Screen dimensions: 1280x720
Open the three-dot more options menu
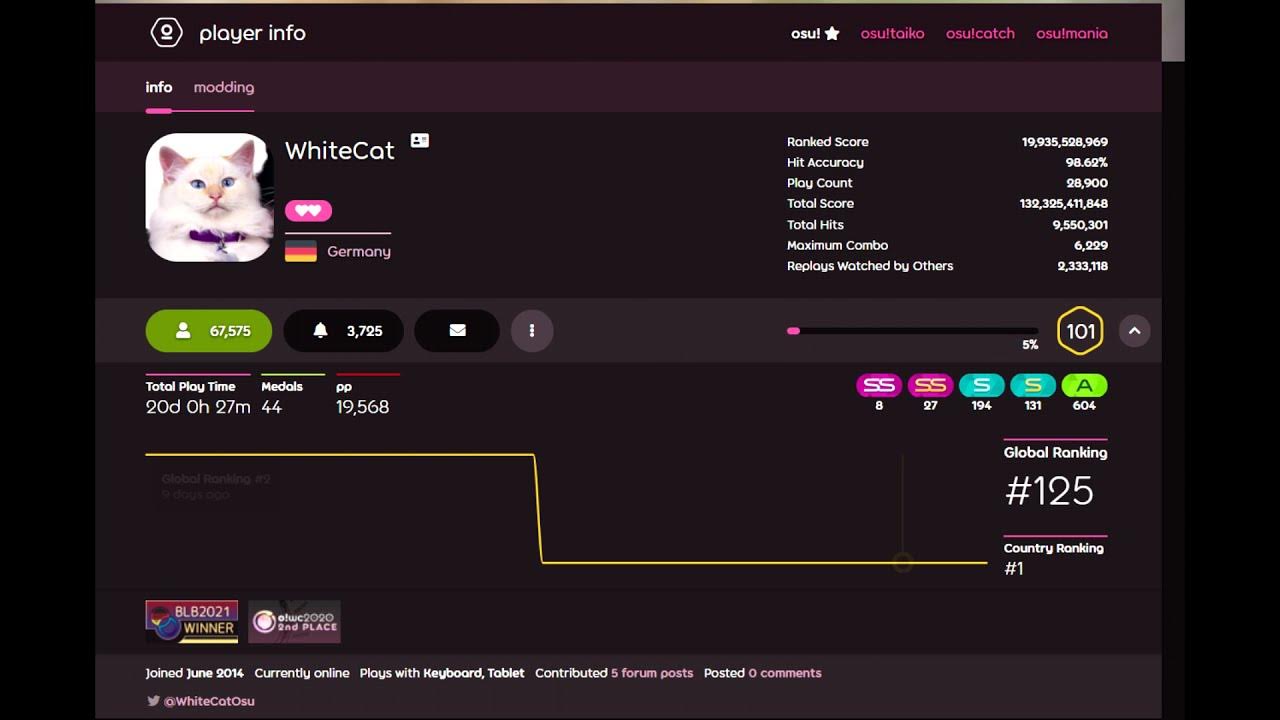point(532,331)
